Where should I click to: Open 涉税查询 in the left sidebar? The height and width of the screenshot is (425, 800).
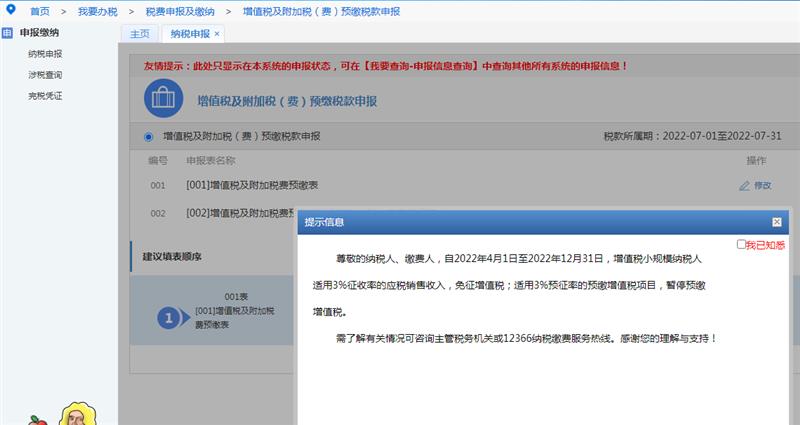tap(45, 75)
